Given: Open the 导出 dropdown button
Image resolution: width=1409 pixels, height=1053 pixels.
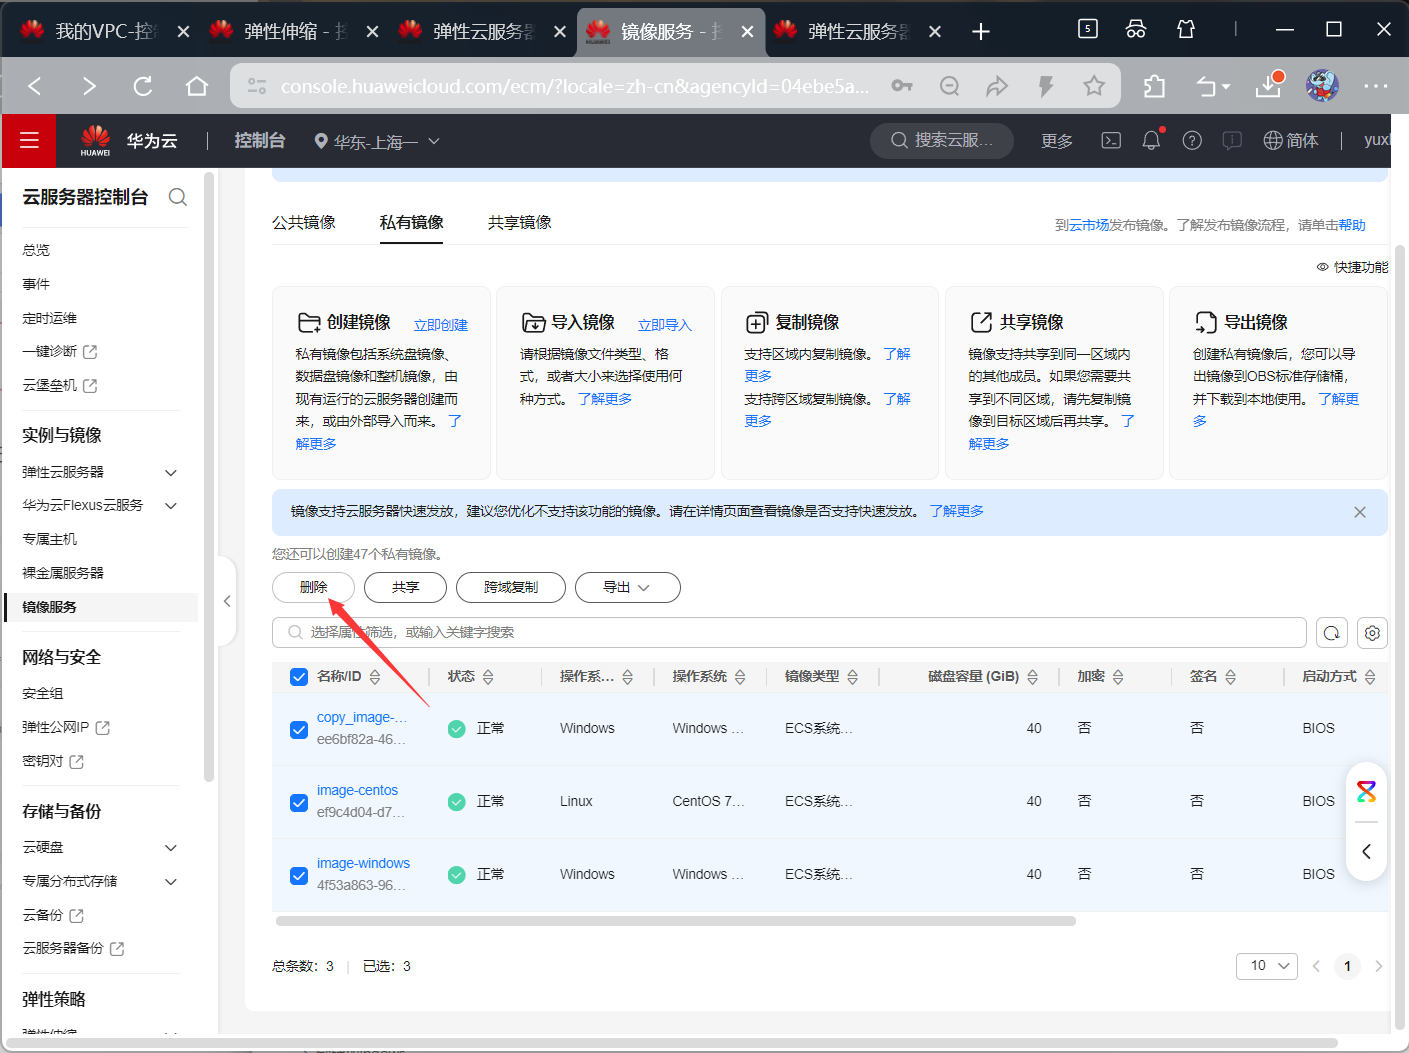Looking at the screenshot, I should (x=627, y=587).
